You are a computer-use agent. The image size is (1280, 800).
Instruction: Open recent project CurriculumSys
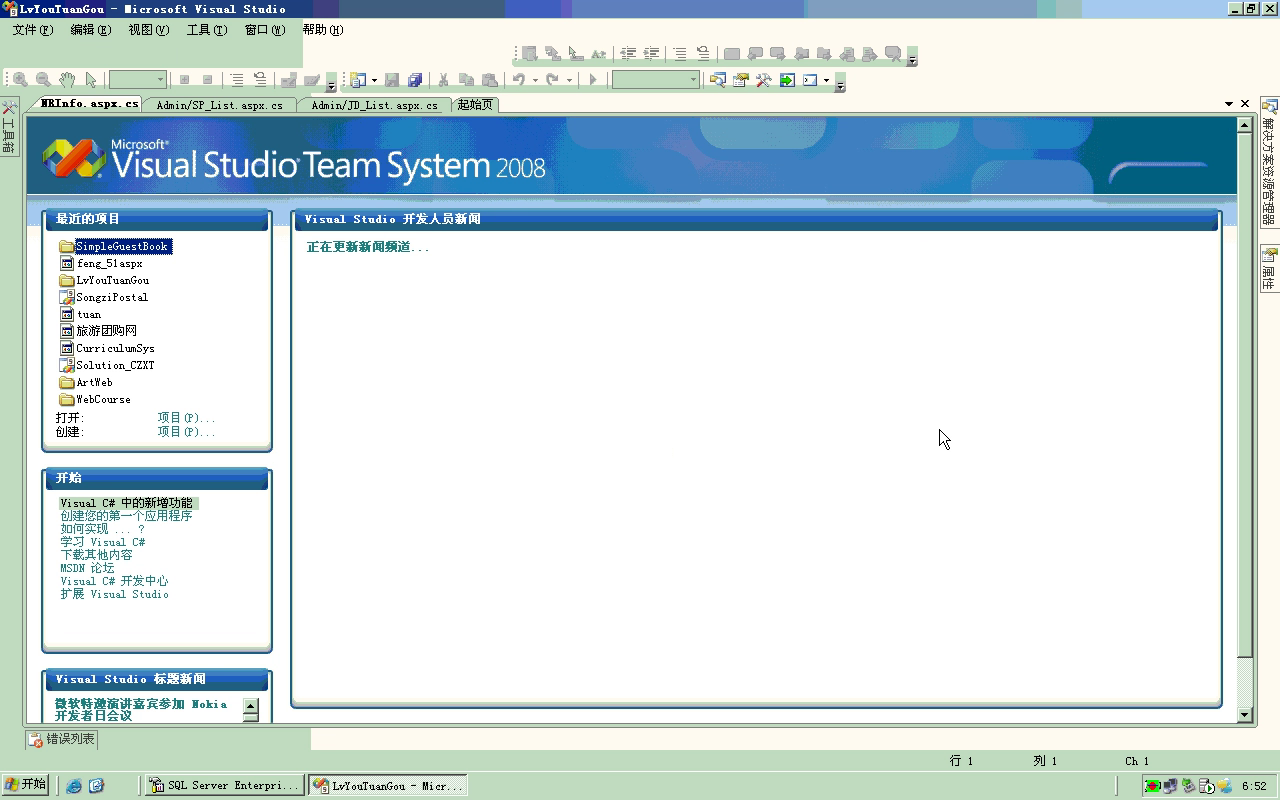(115, 348)
